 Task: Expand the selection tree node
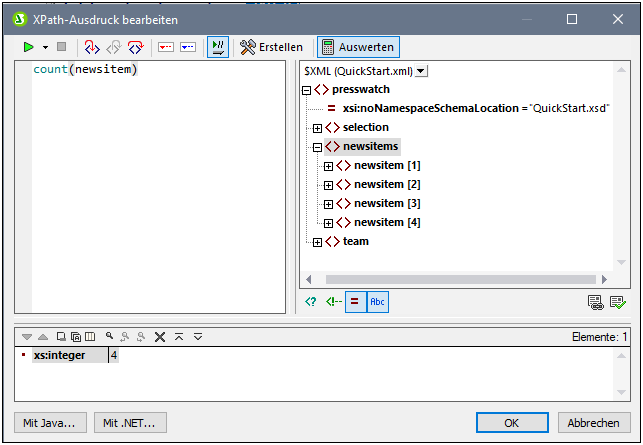317,128
